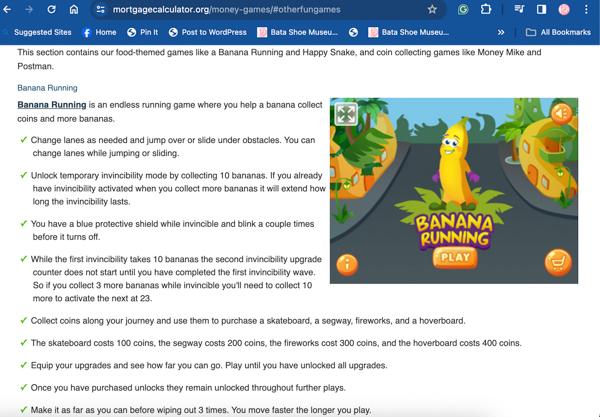
Task: Click text 'While the first invincibility takes'
Action: 93,259
